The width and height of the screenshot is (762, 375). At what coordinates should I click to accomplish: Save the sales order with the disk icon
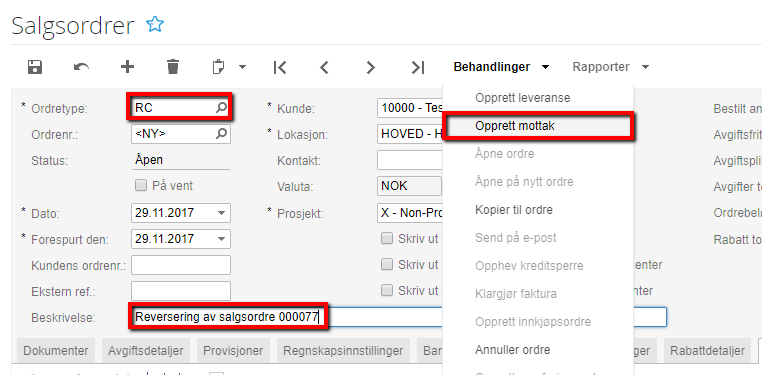tap(35, 67)
